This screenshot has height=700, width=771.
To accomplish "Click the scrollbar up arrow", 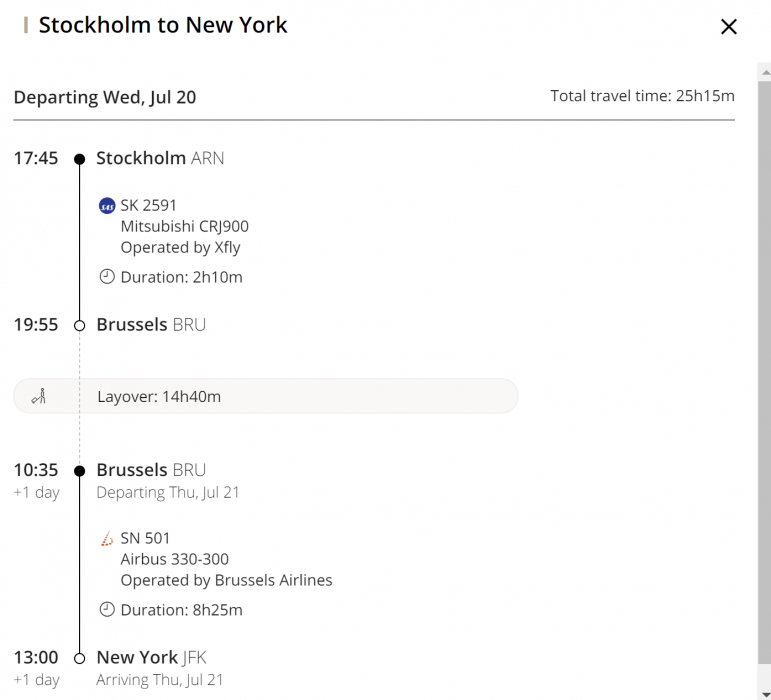I will pos(764,72).
